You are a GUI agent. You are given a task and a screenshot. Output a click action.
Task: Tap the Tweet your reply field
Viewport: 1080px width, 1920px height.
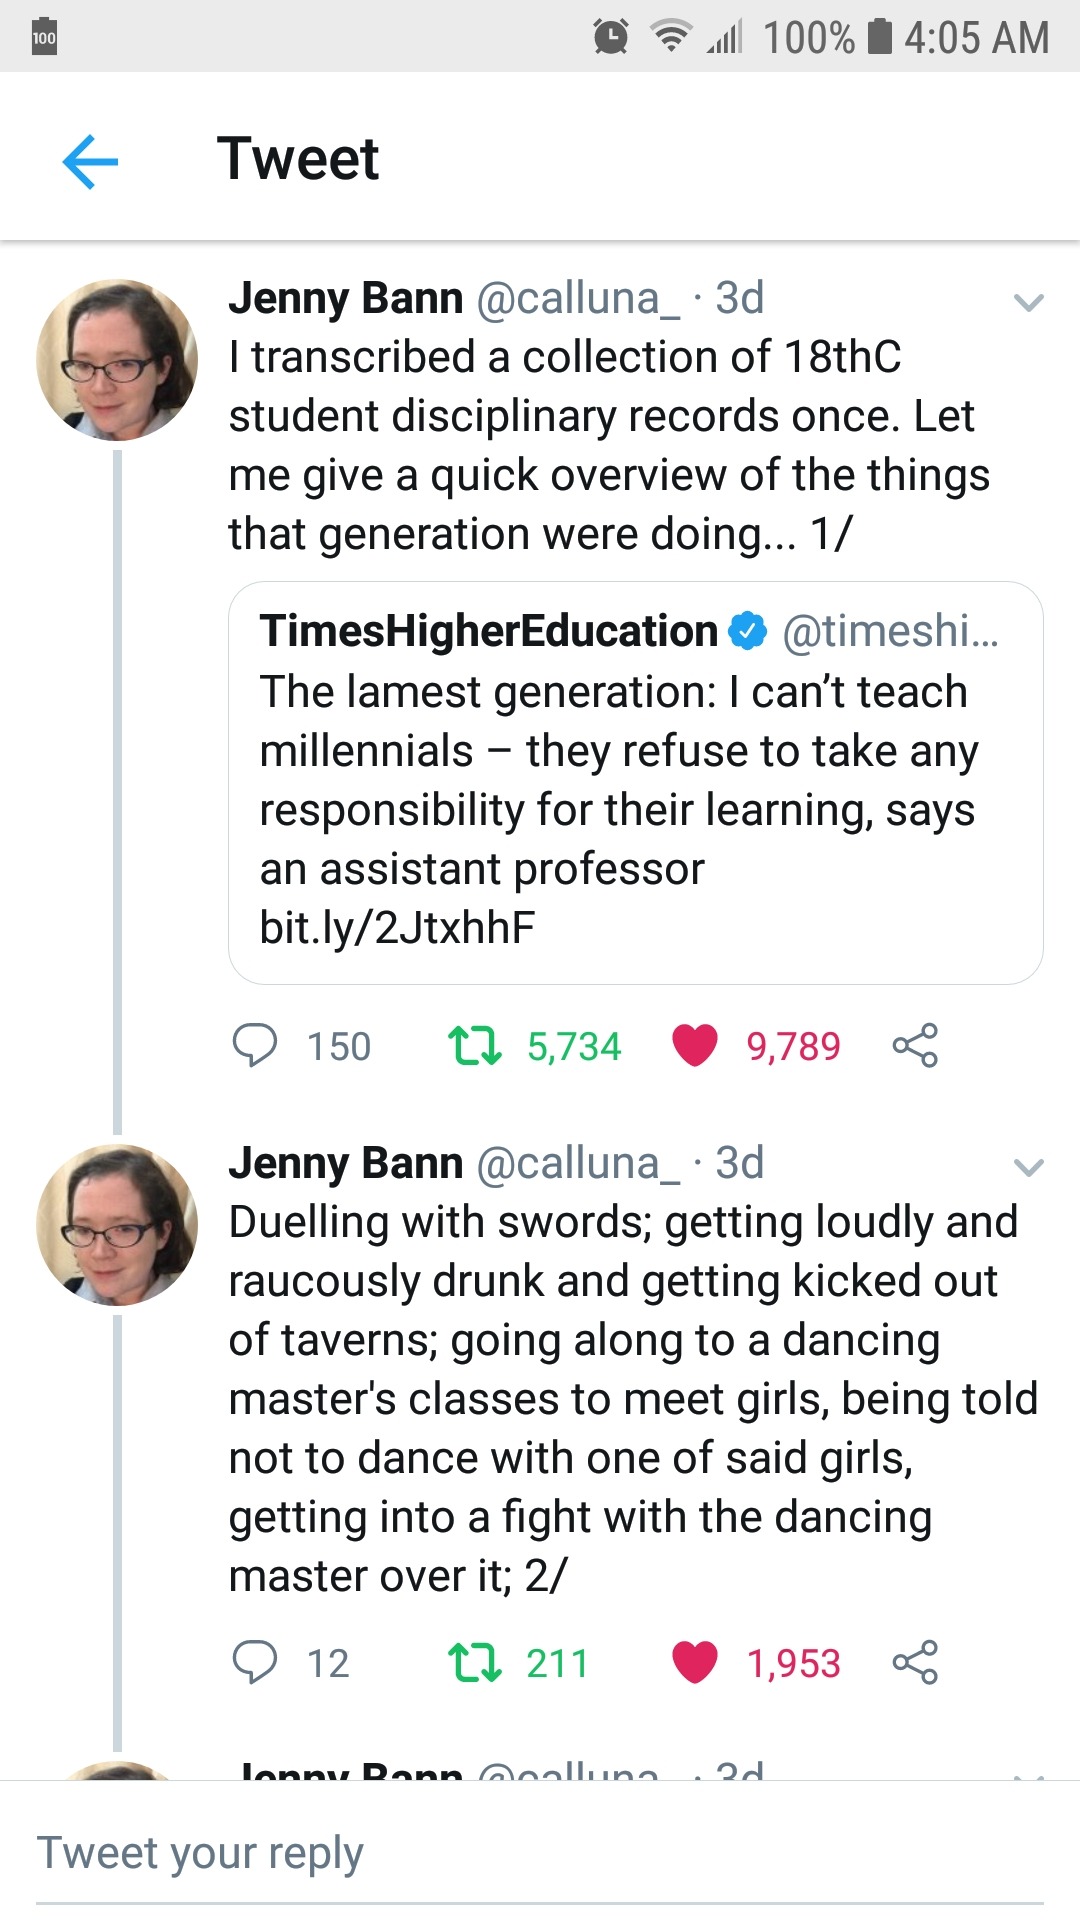click(540, 1853)
